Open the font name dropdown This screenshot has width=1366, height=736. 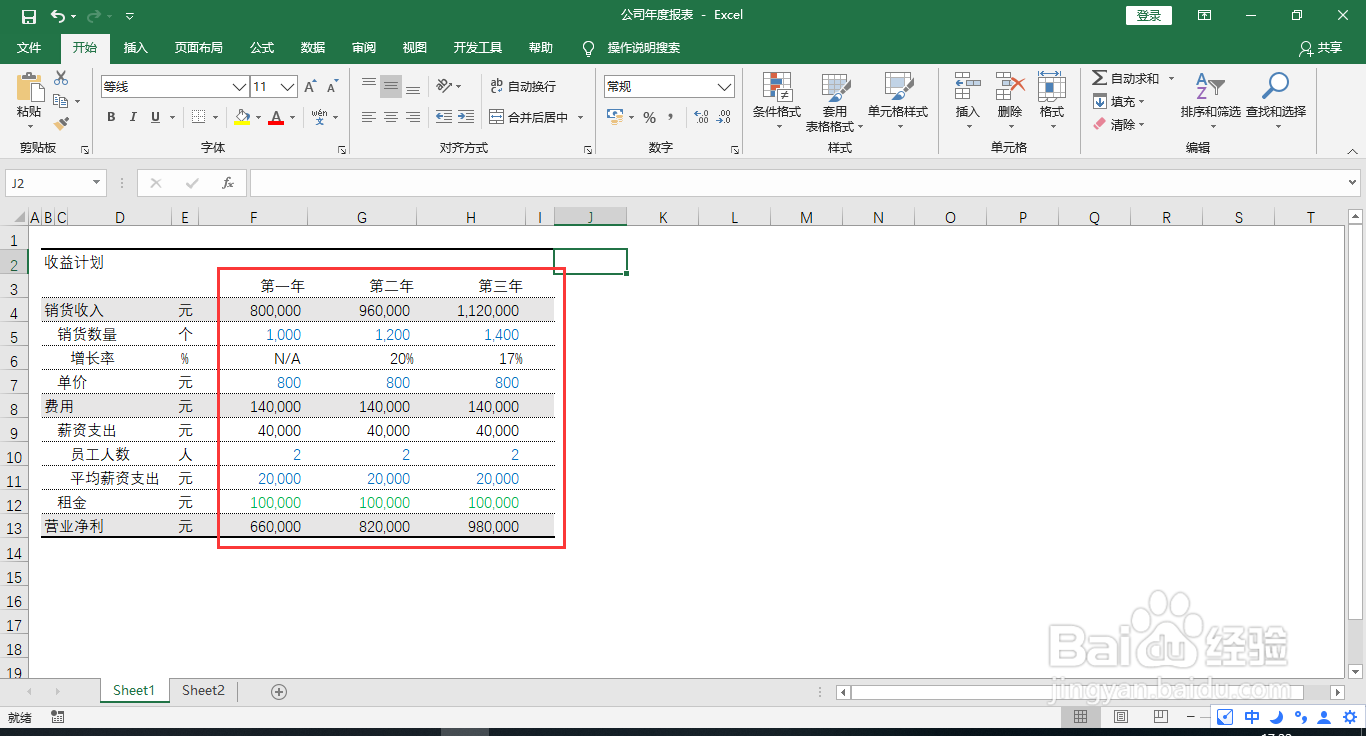pyautogui.click(x=238, y=86)
